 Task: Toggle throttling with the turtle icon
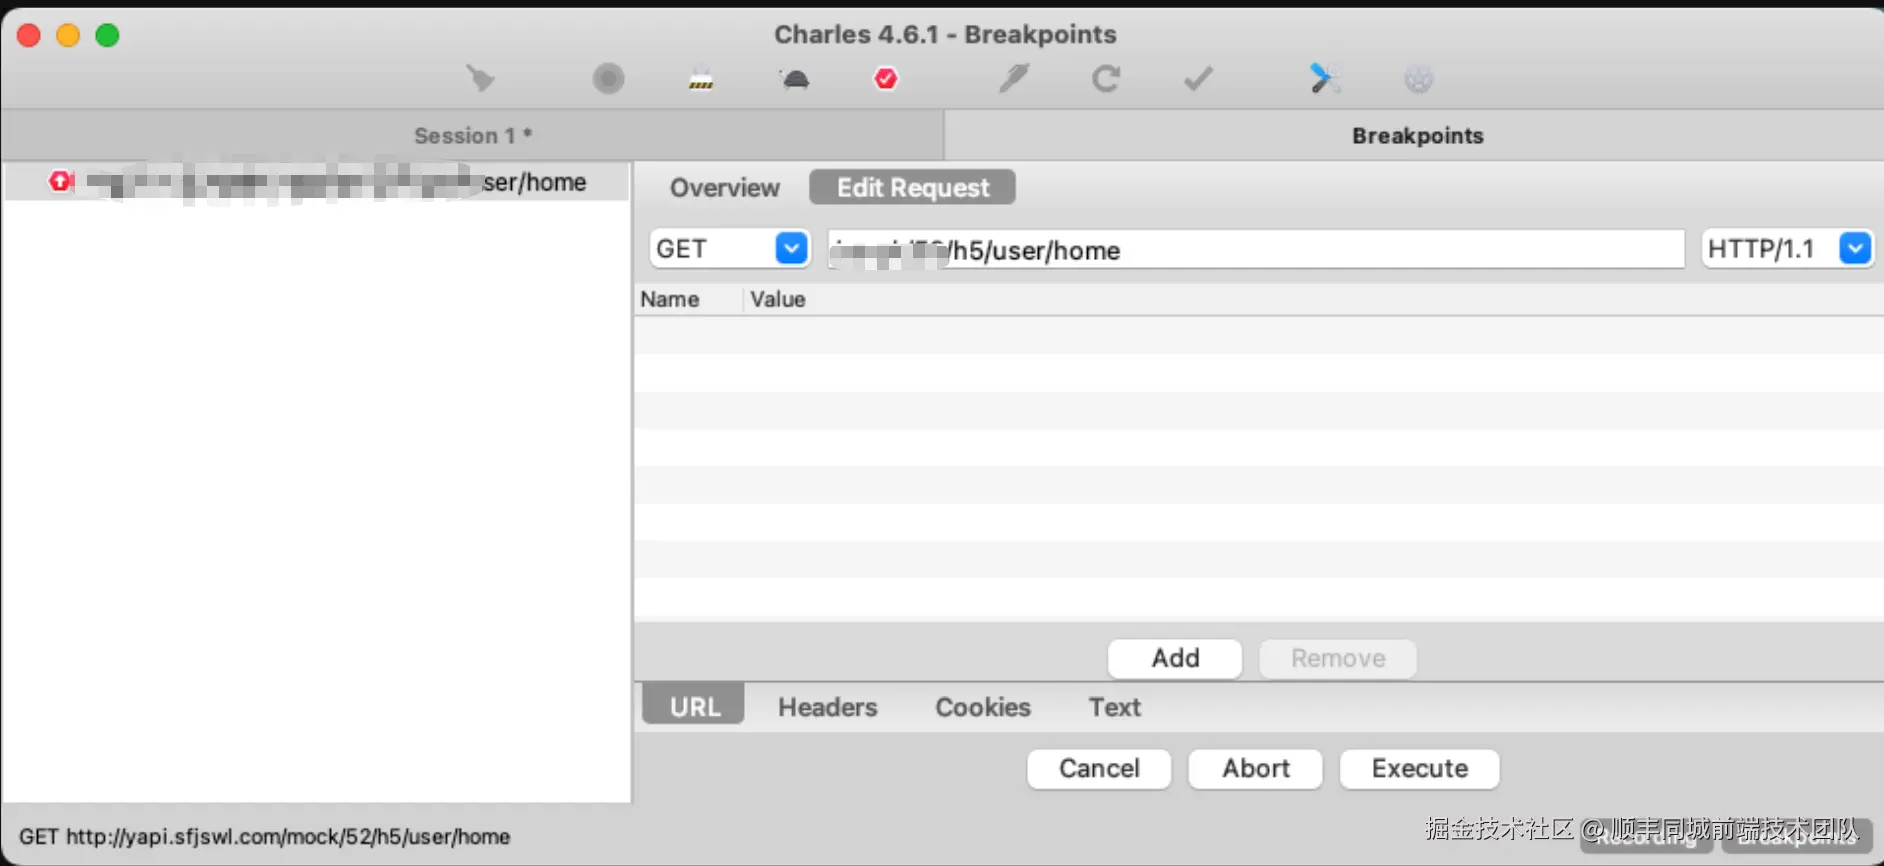click(x=795, y=79)
